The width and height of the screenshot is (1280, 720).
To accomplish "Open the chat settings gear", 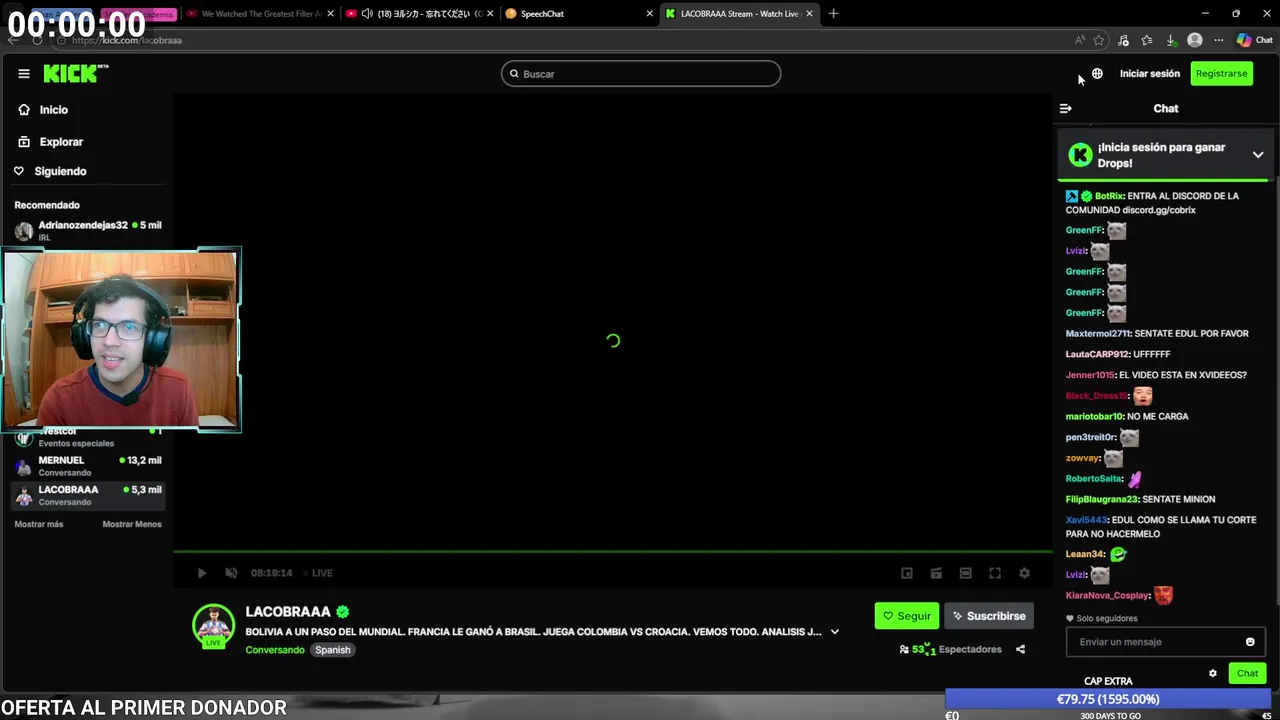I will click(1213, 673).
